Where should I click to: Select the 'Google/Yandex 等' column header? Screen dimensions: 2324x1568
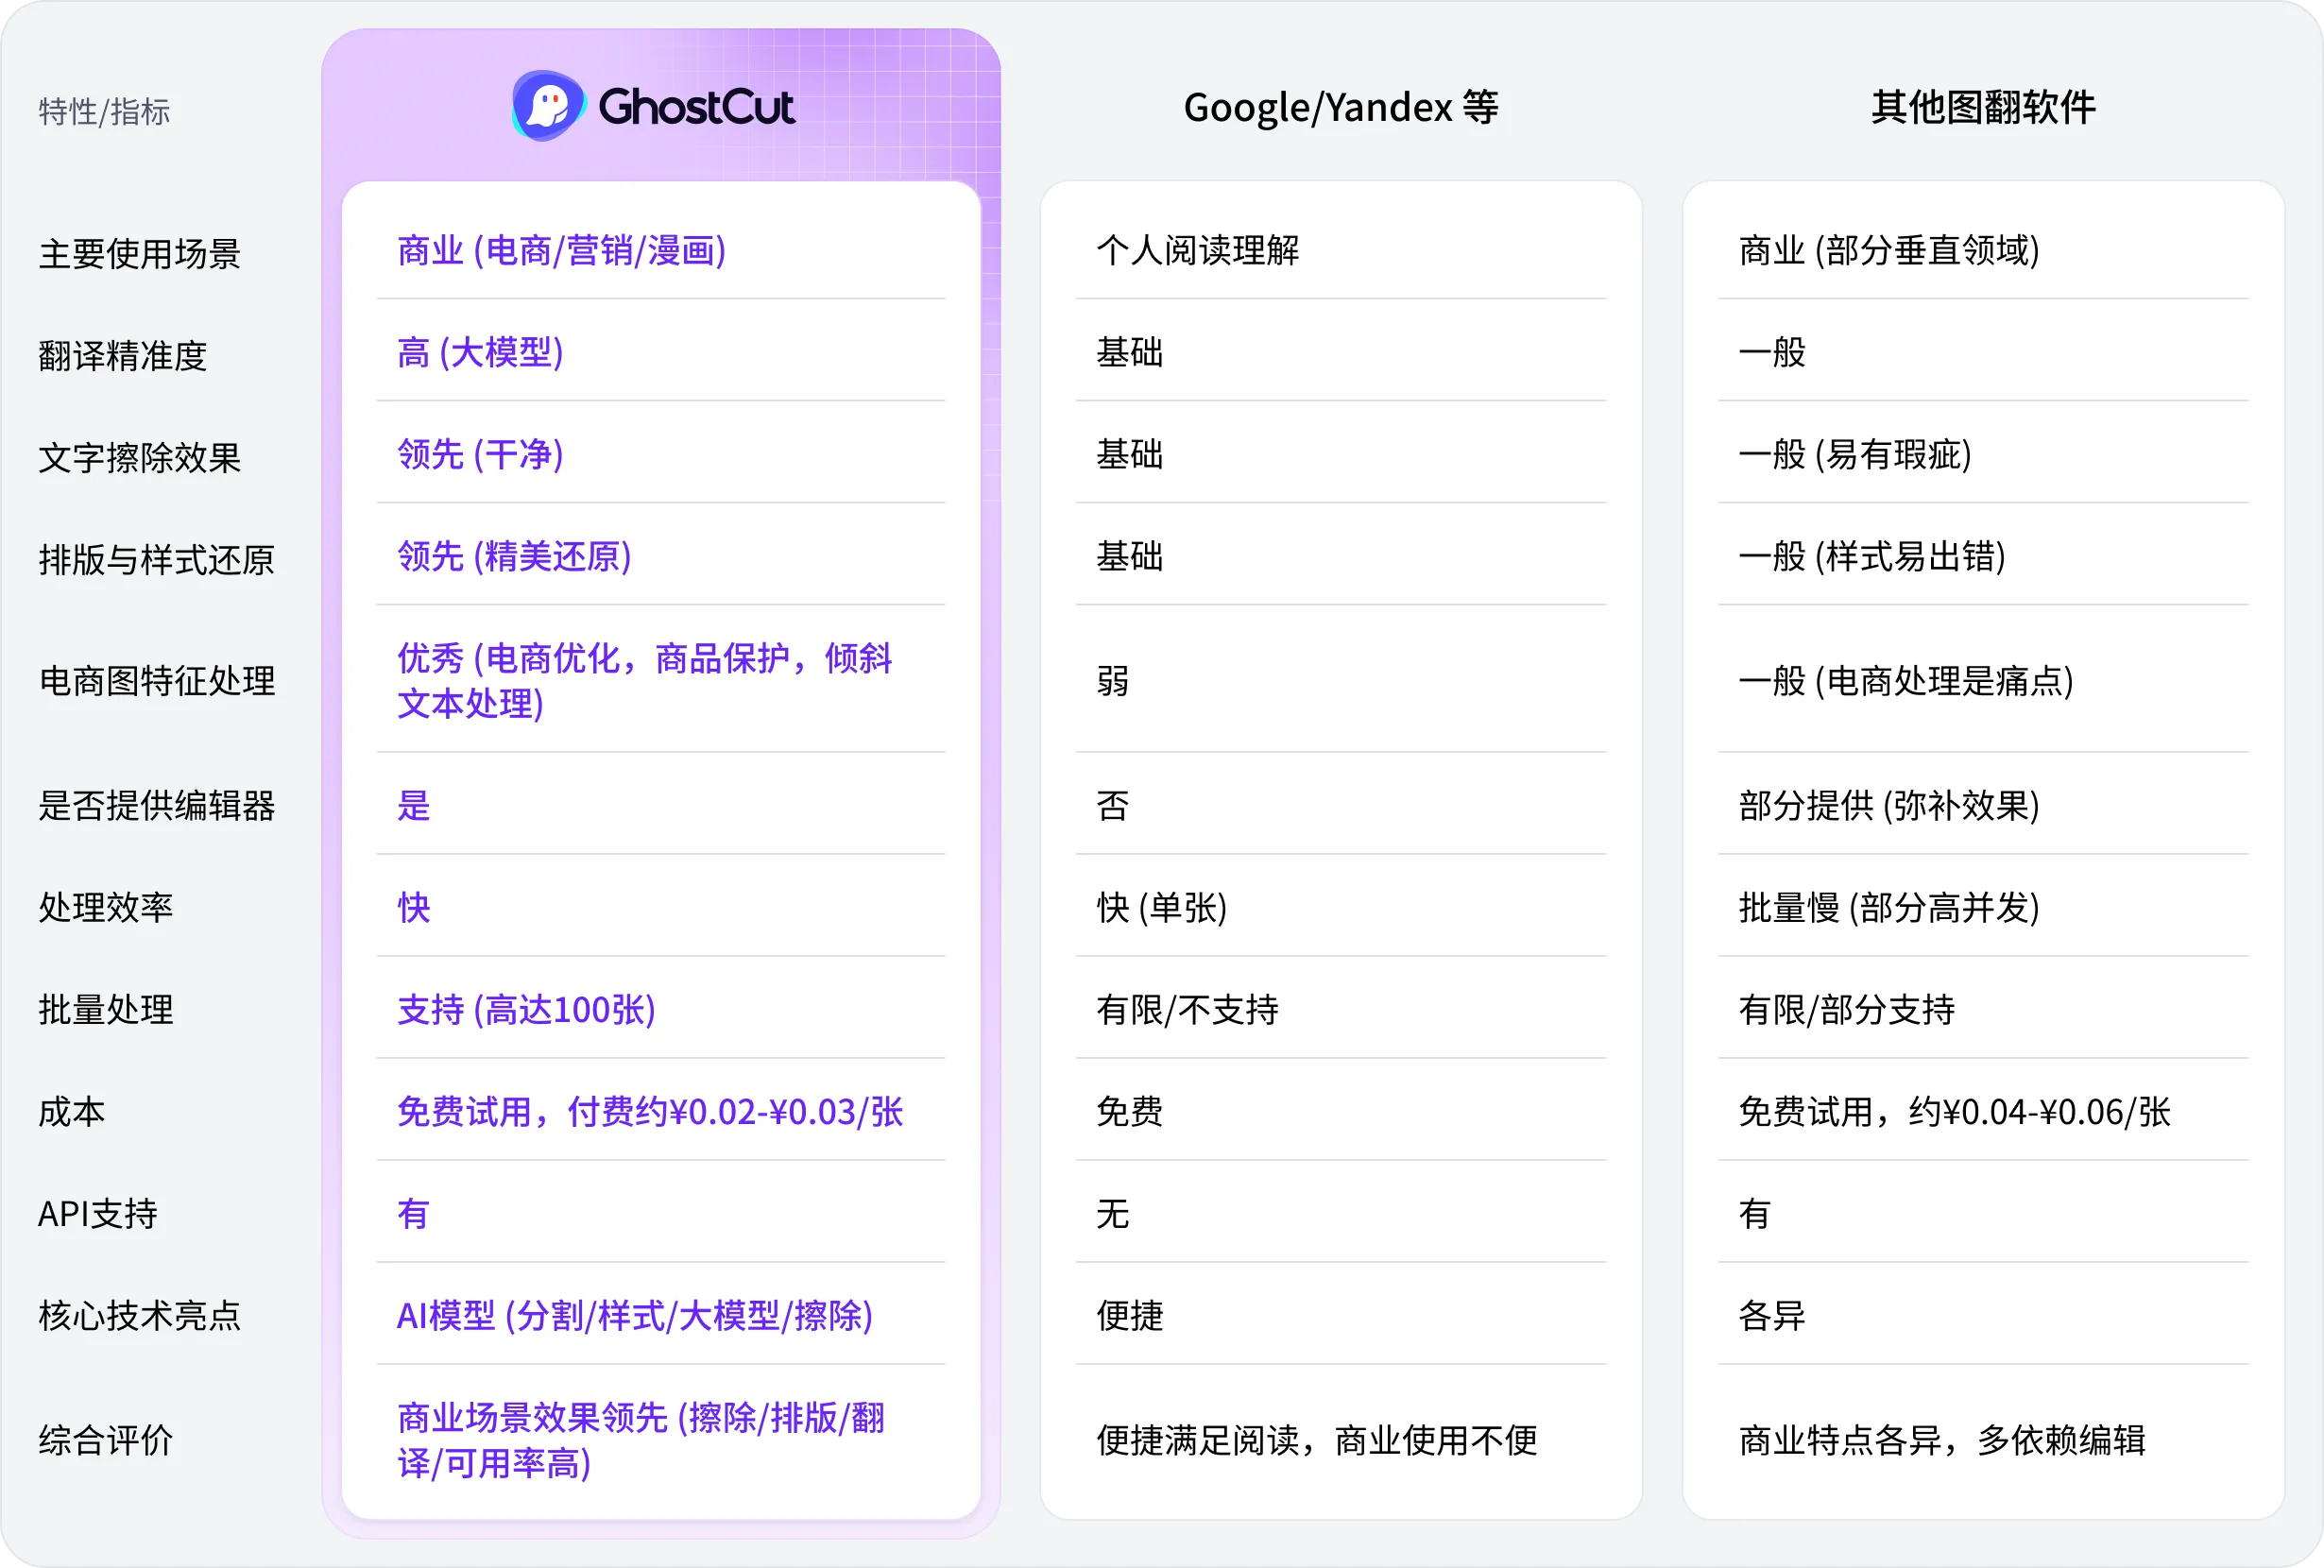1341,108
